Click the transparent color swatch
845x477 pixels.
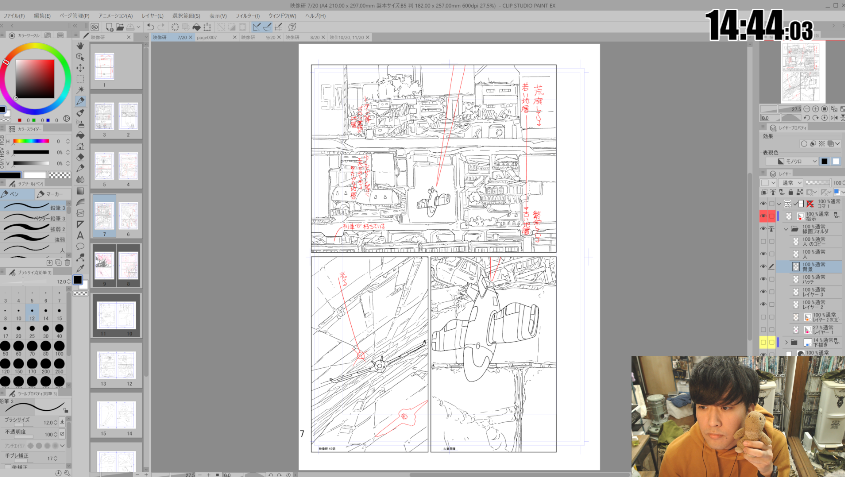pos(60,175)
